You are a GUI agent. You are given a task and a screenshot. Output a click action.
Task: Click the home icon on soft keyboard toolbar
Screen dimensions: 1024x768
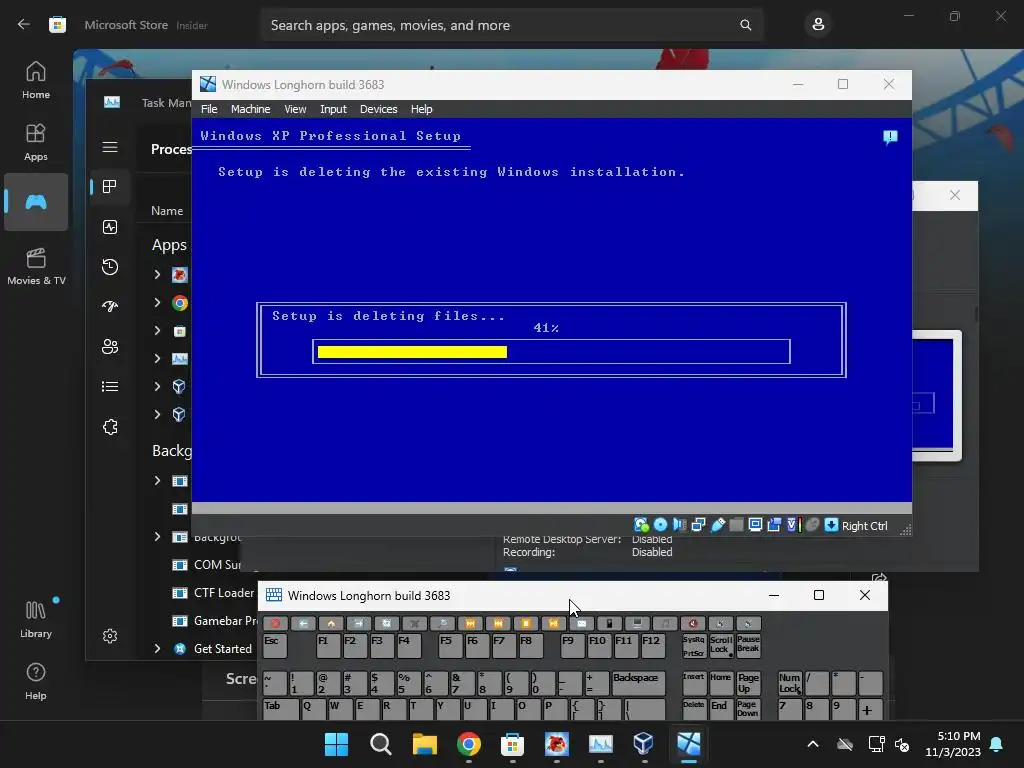point(331,624)
